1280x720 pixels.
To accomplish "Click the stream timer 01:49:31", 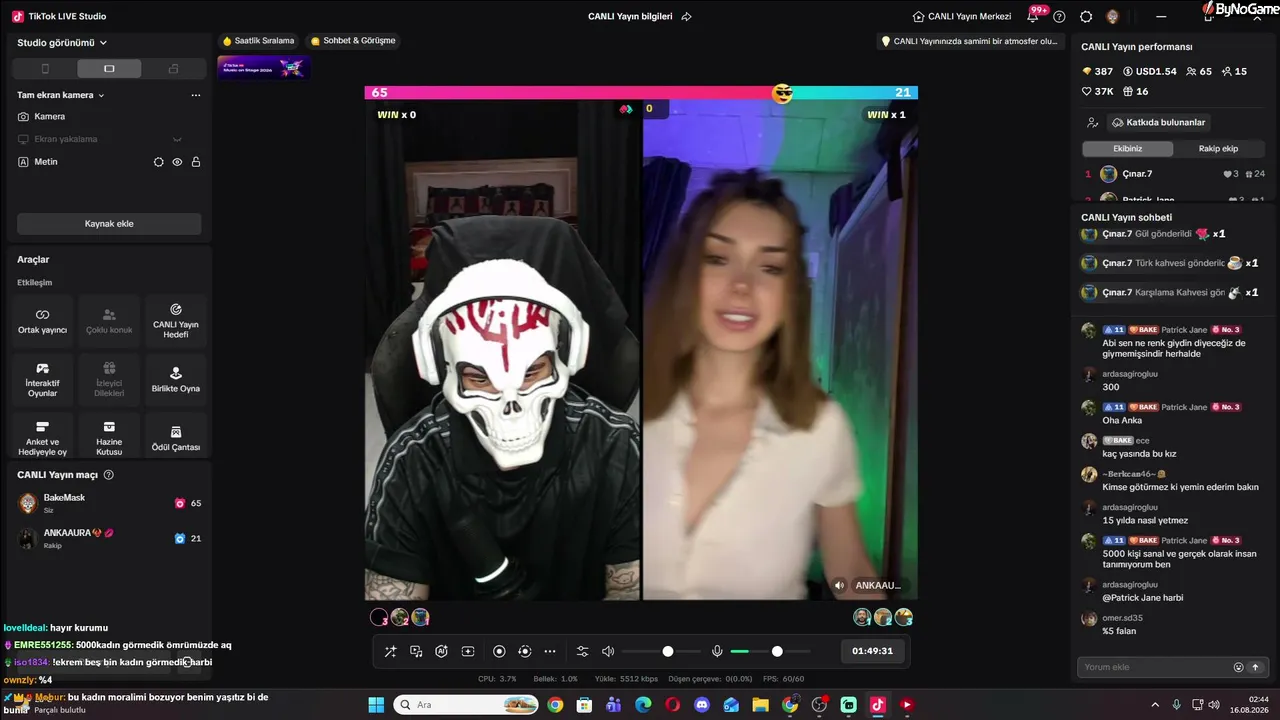I will click(872, 651).
